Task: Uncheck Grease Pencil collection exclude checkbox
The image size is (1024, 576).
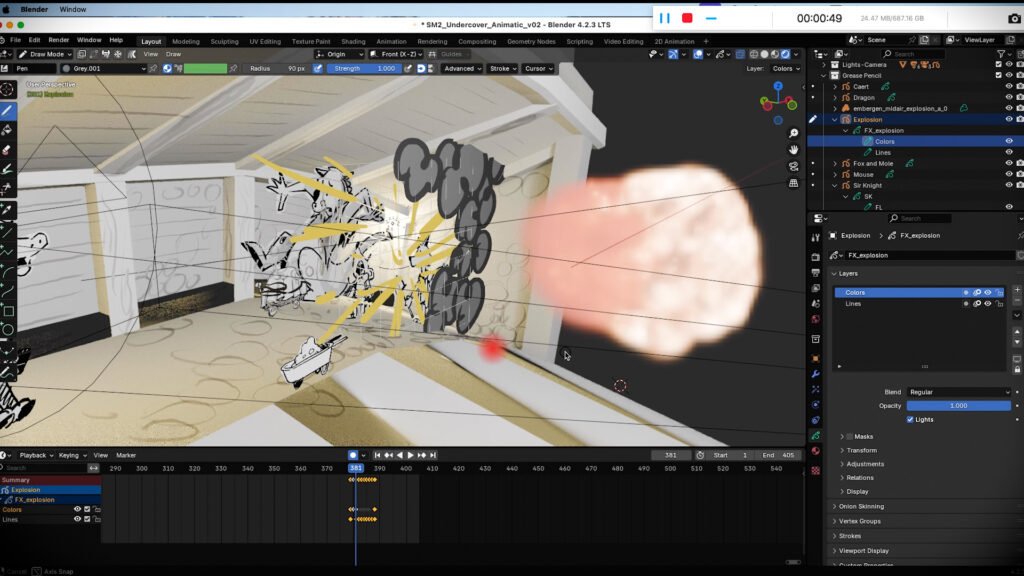Action: click(998, 76)
